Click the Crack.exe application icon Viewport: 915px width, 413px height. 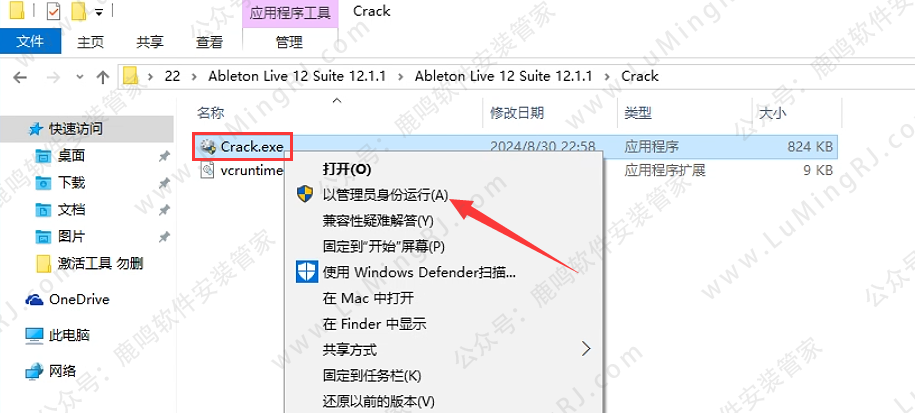coord(208,147)
